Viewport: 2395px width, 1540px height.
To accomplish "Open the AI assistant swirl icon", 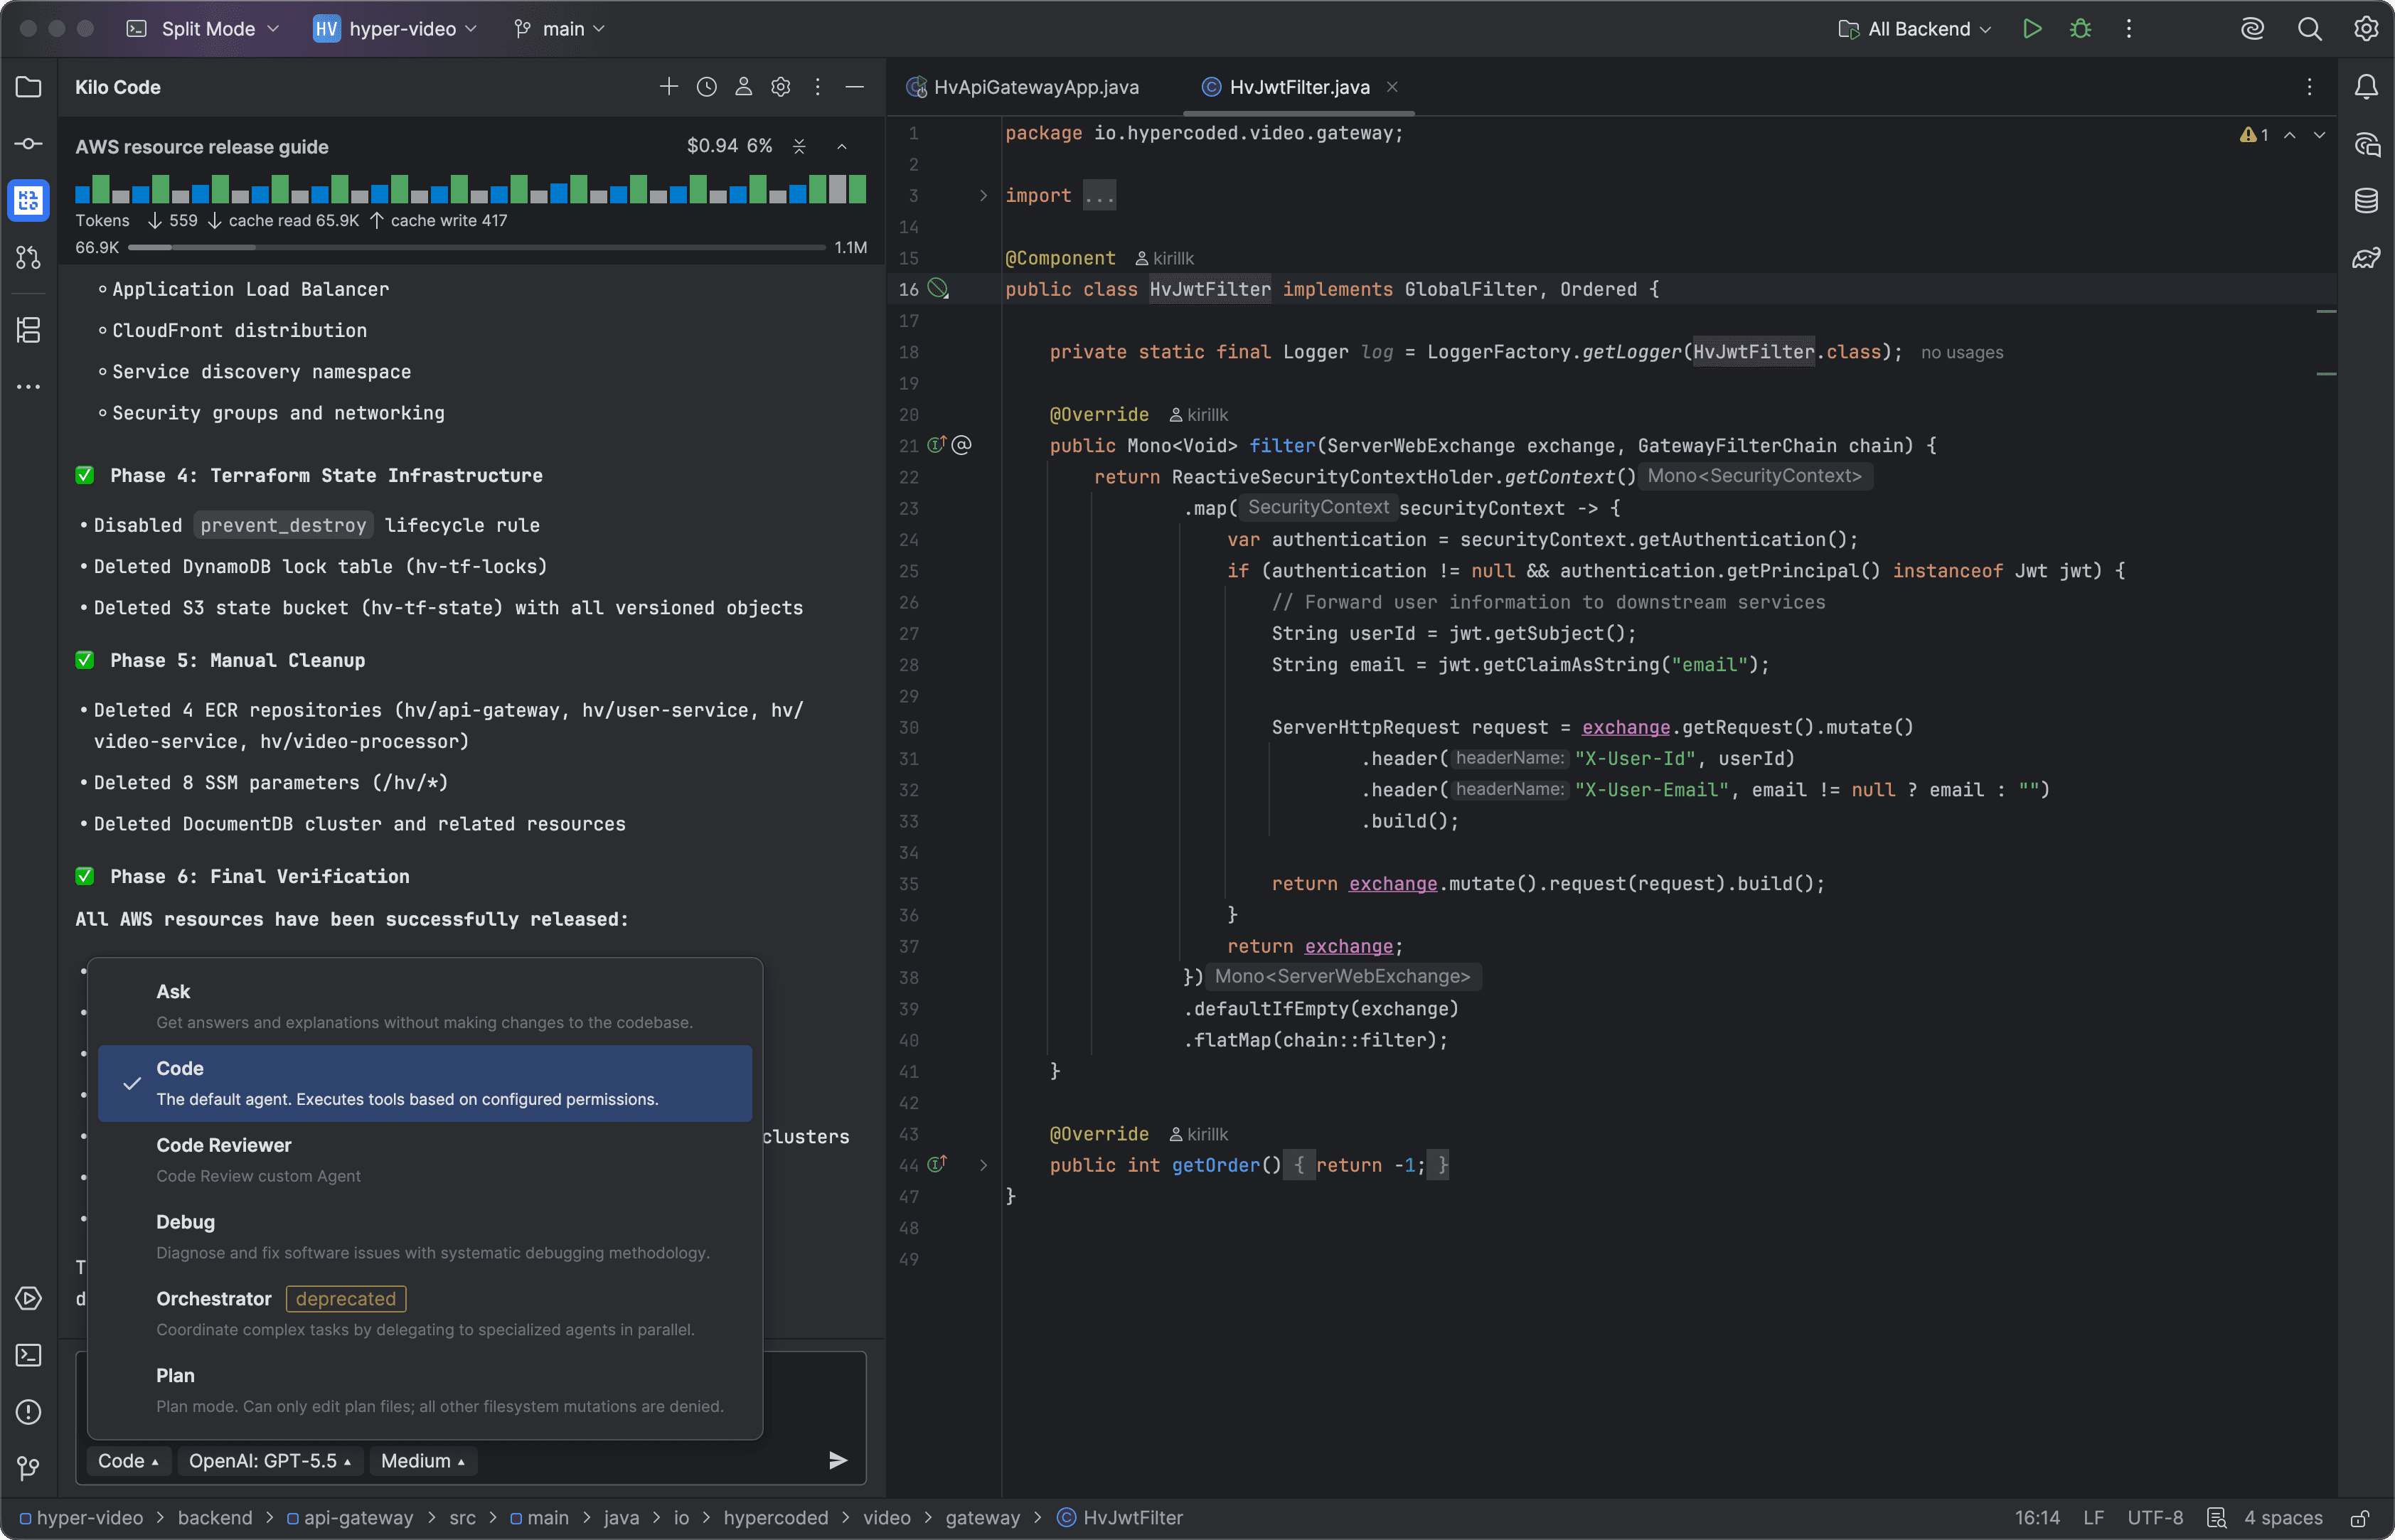I will click(2252, 29).
